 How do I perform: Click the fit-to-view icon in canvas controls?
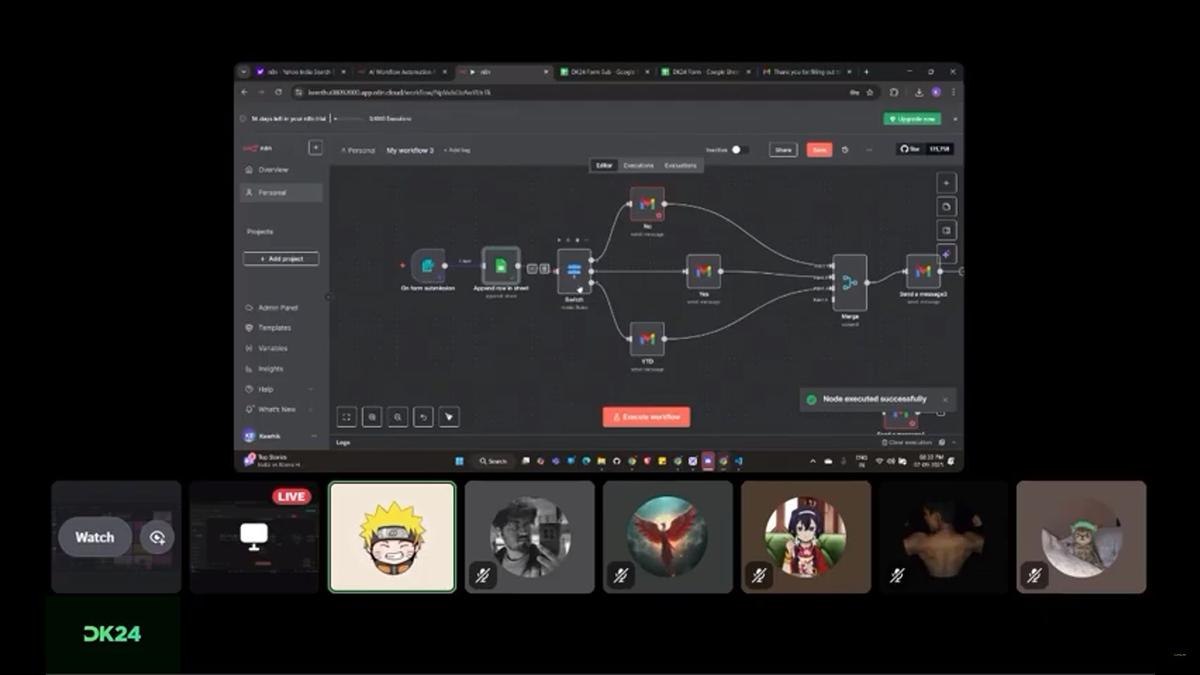tap(345, 416)
